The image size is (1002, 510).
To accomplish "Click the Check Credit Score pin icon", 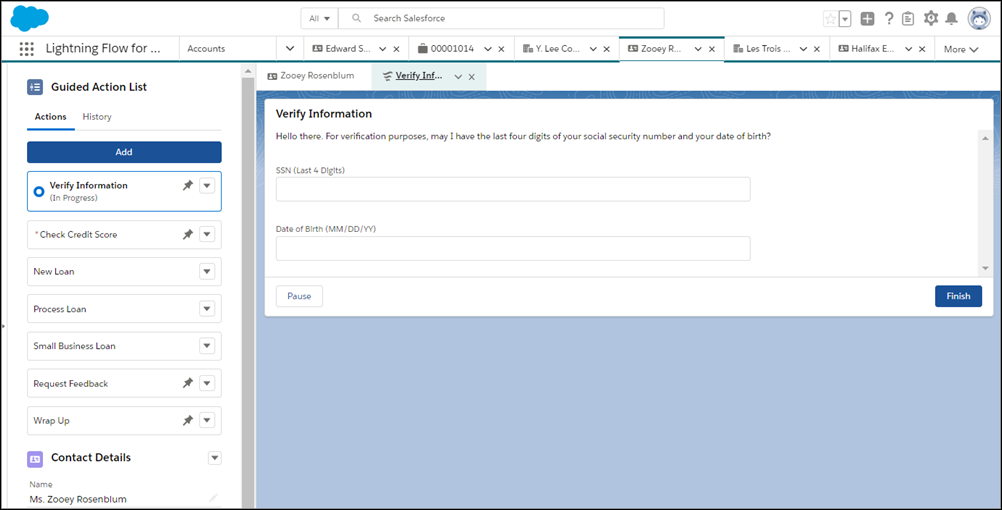I will pos(188,235).
